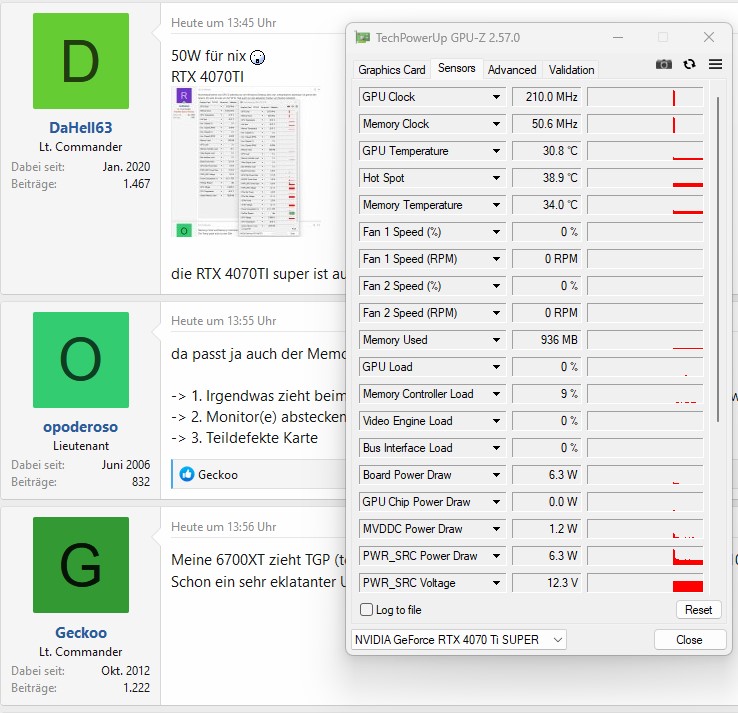Open opoderoso's profile link
This screenshot has width=738, height=713.
[81, 426]
